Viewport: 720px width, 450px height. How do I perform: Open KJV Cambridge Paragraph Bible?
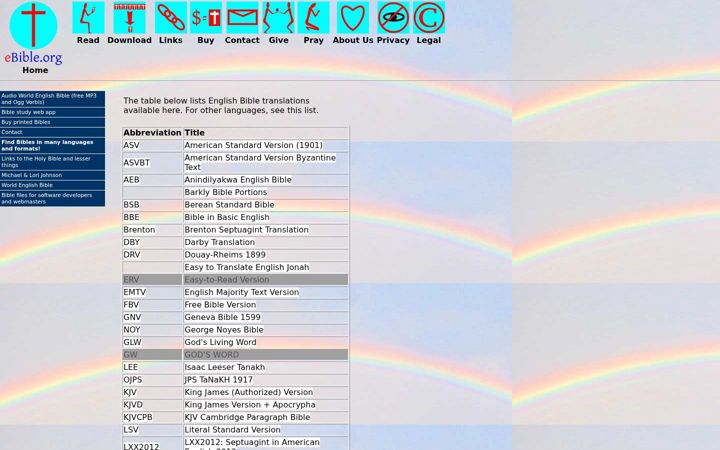247,417
